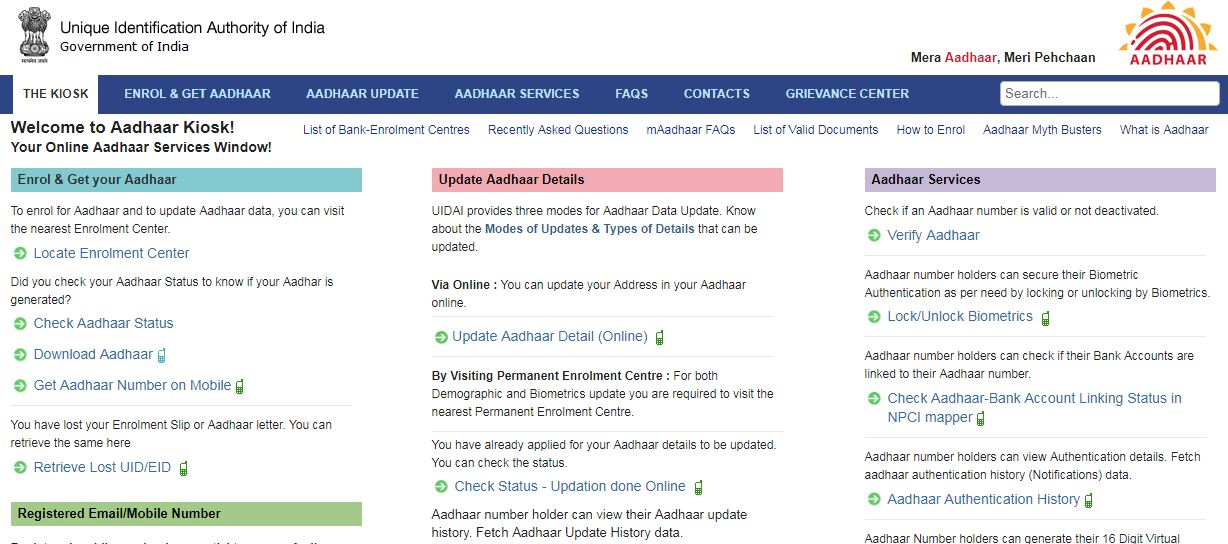
Task: Click green arrow beside Update Aadhaar Detail (Online)
Action: 441,337
